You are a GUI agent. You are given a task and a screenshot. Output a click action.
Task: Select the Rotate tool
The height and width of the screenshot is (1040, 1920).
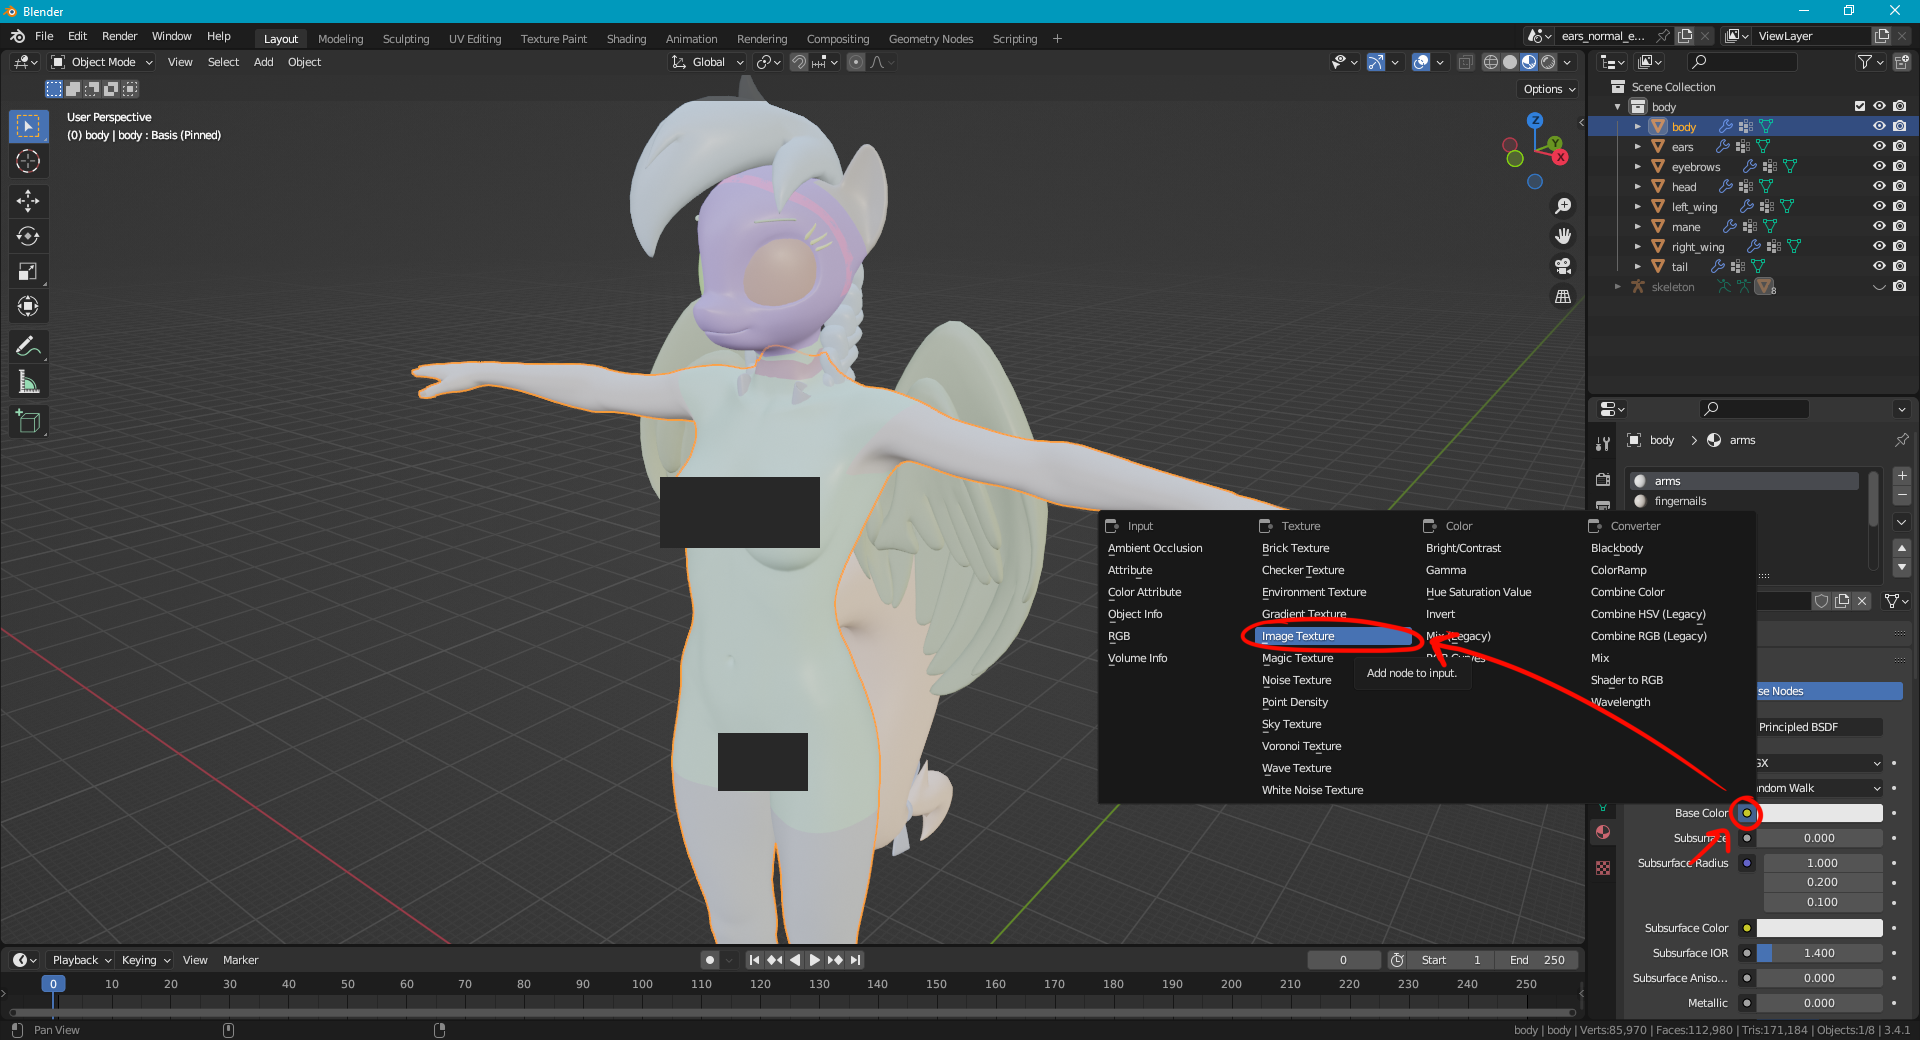pyautogui.click(x=28, y=236)
